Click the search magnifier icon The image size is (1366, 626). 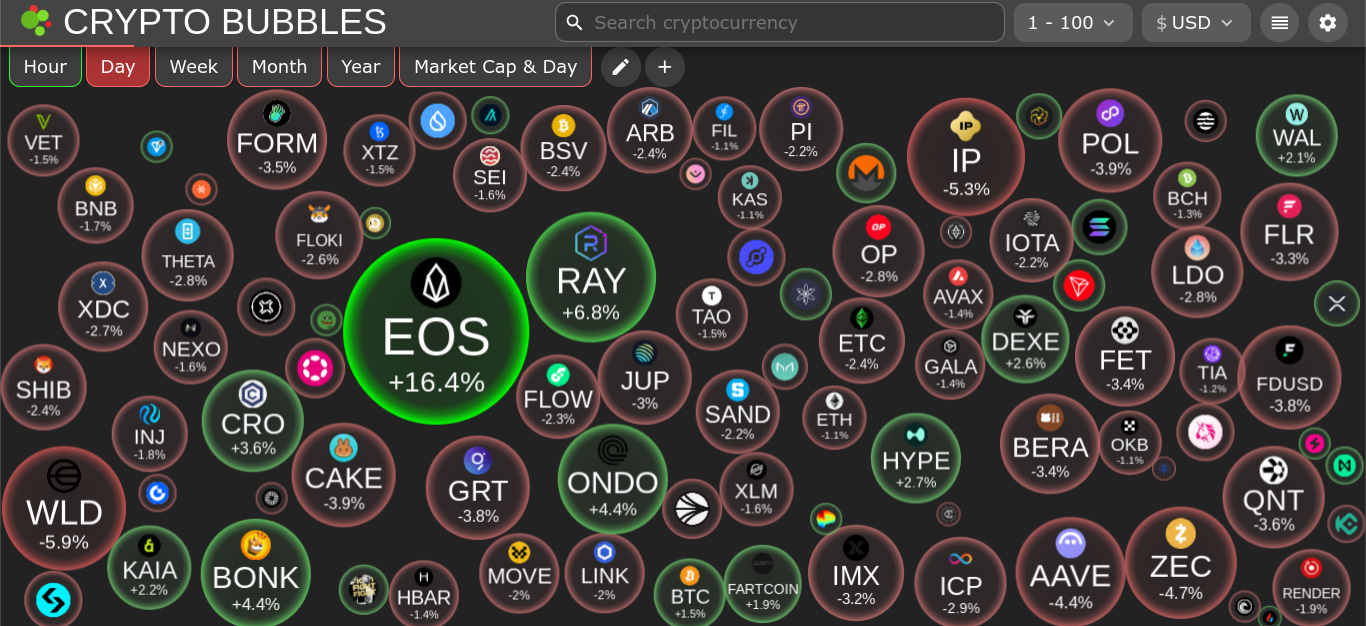click(x=574, y=22)
